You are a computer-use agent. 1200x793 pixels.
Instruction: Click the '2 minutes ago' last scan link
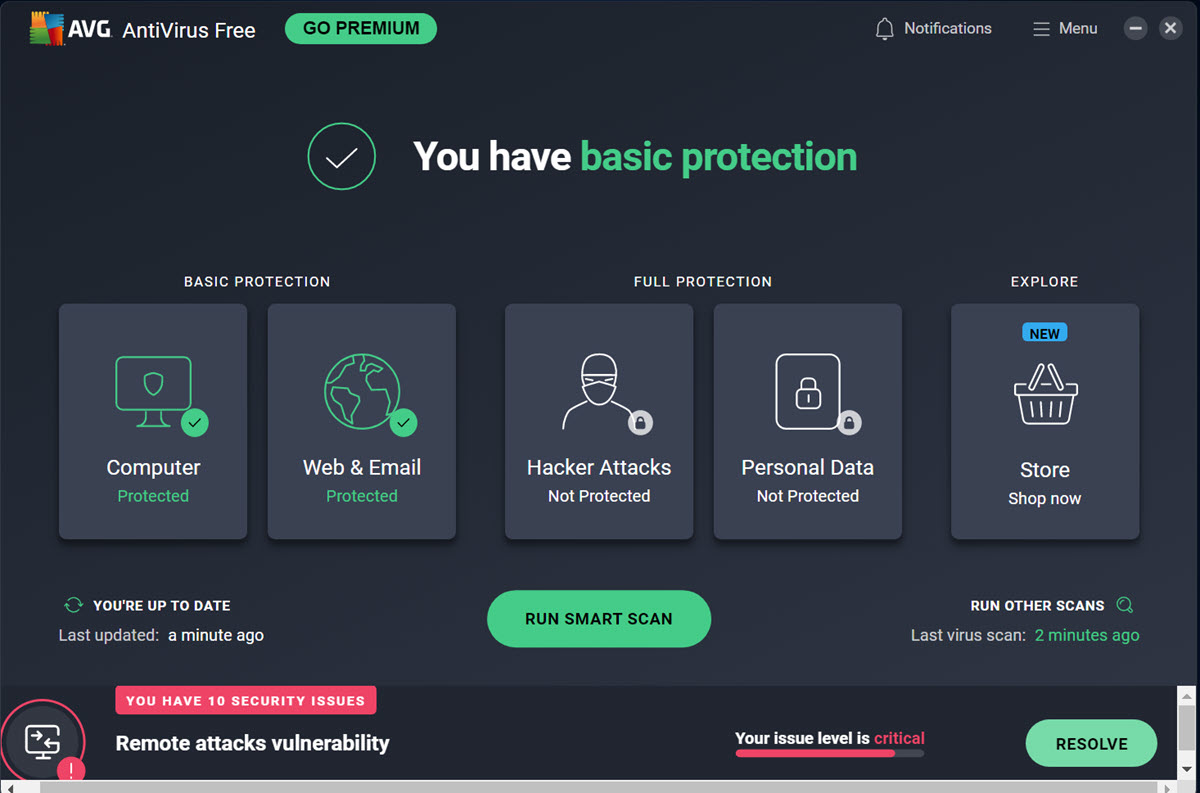(x=1086, y=635)
